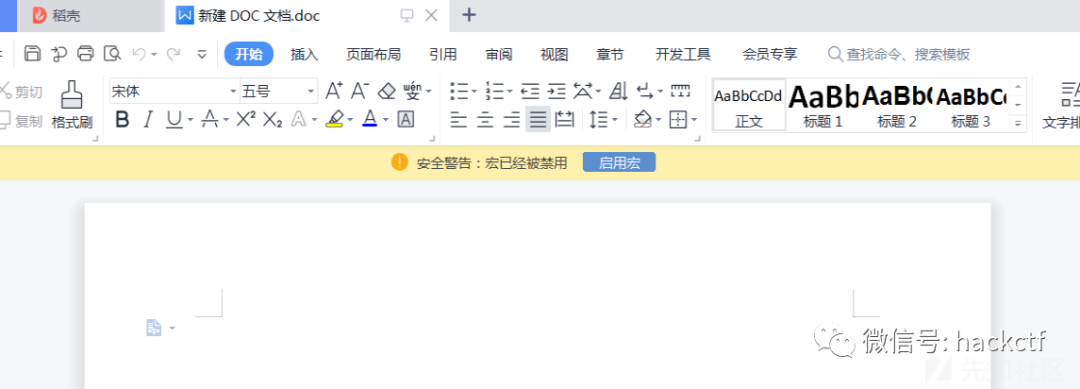Center align text
The width and height of the screenshot is (1080, 389).
(486, 120)
